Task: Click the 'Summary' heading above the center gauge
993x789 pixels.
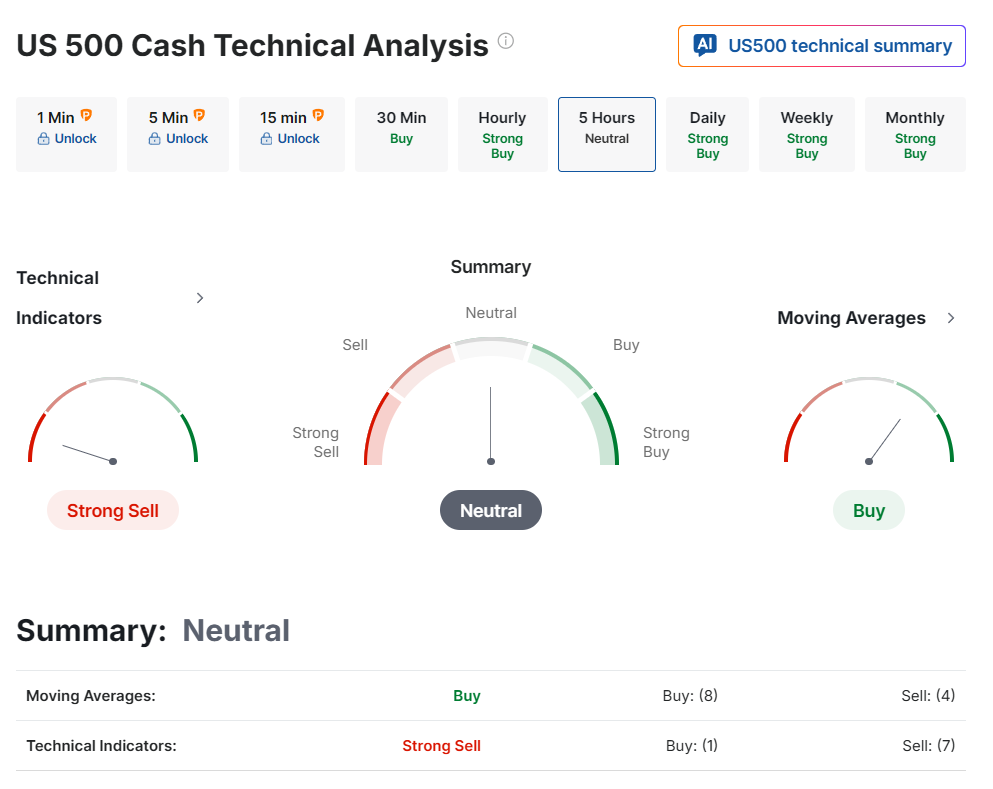Action: (491, 267)
